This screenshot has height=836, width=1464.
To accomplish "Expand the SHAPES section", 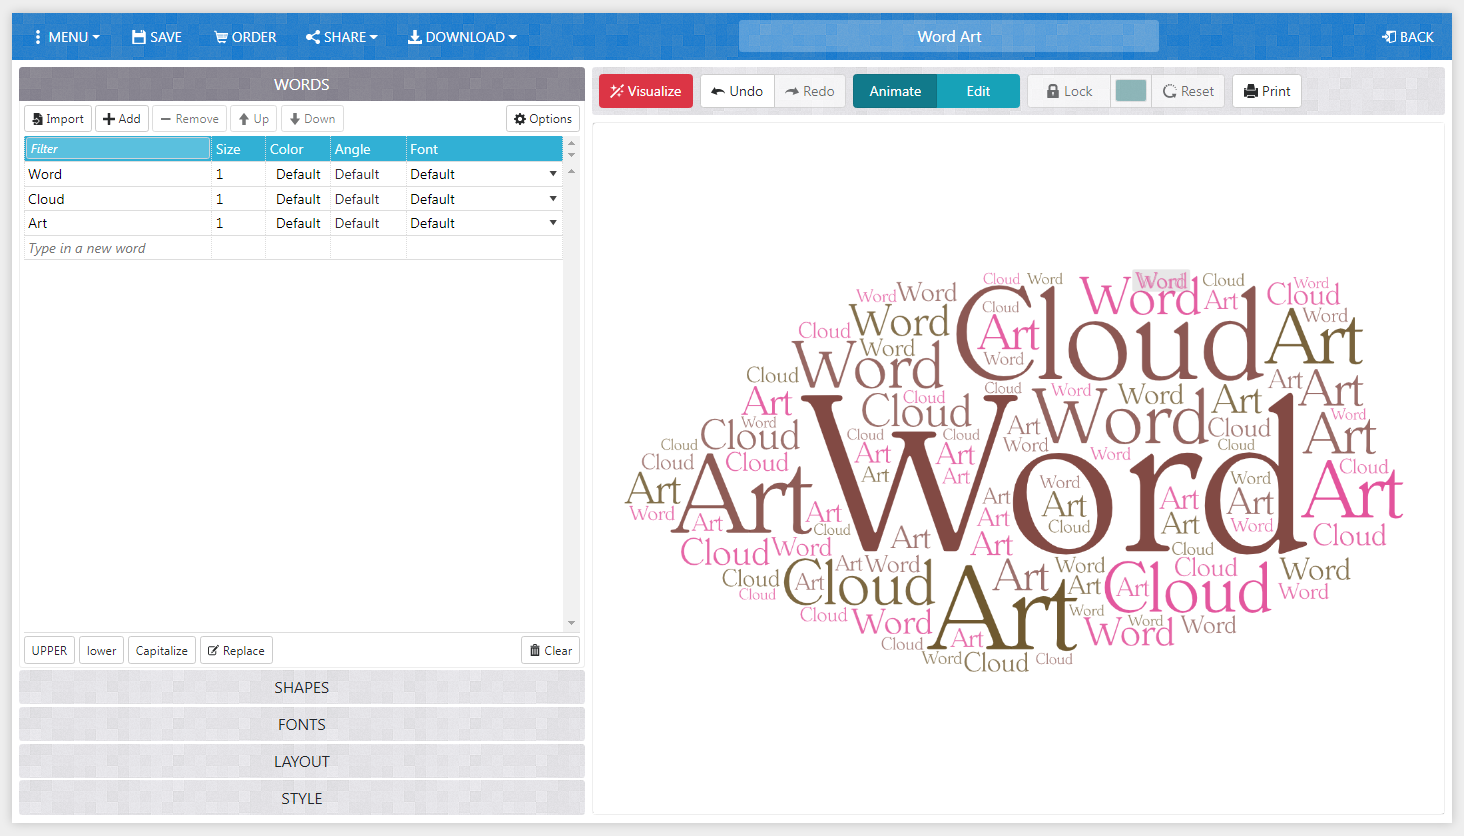I will [x=301, y=687].
